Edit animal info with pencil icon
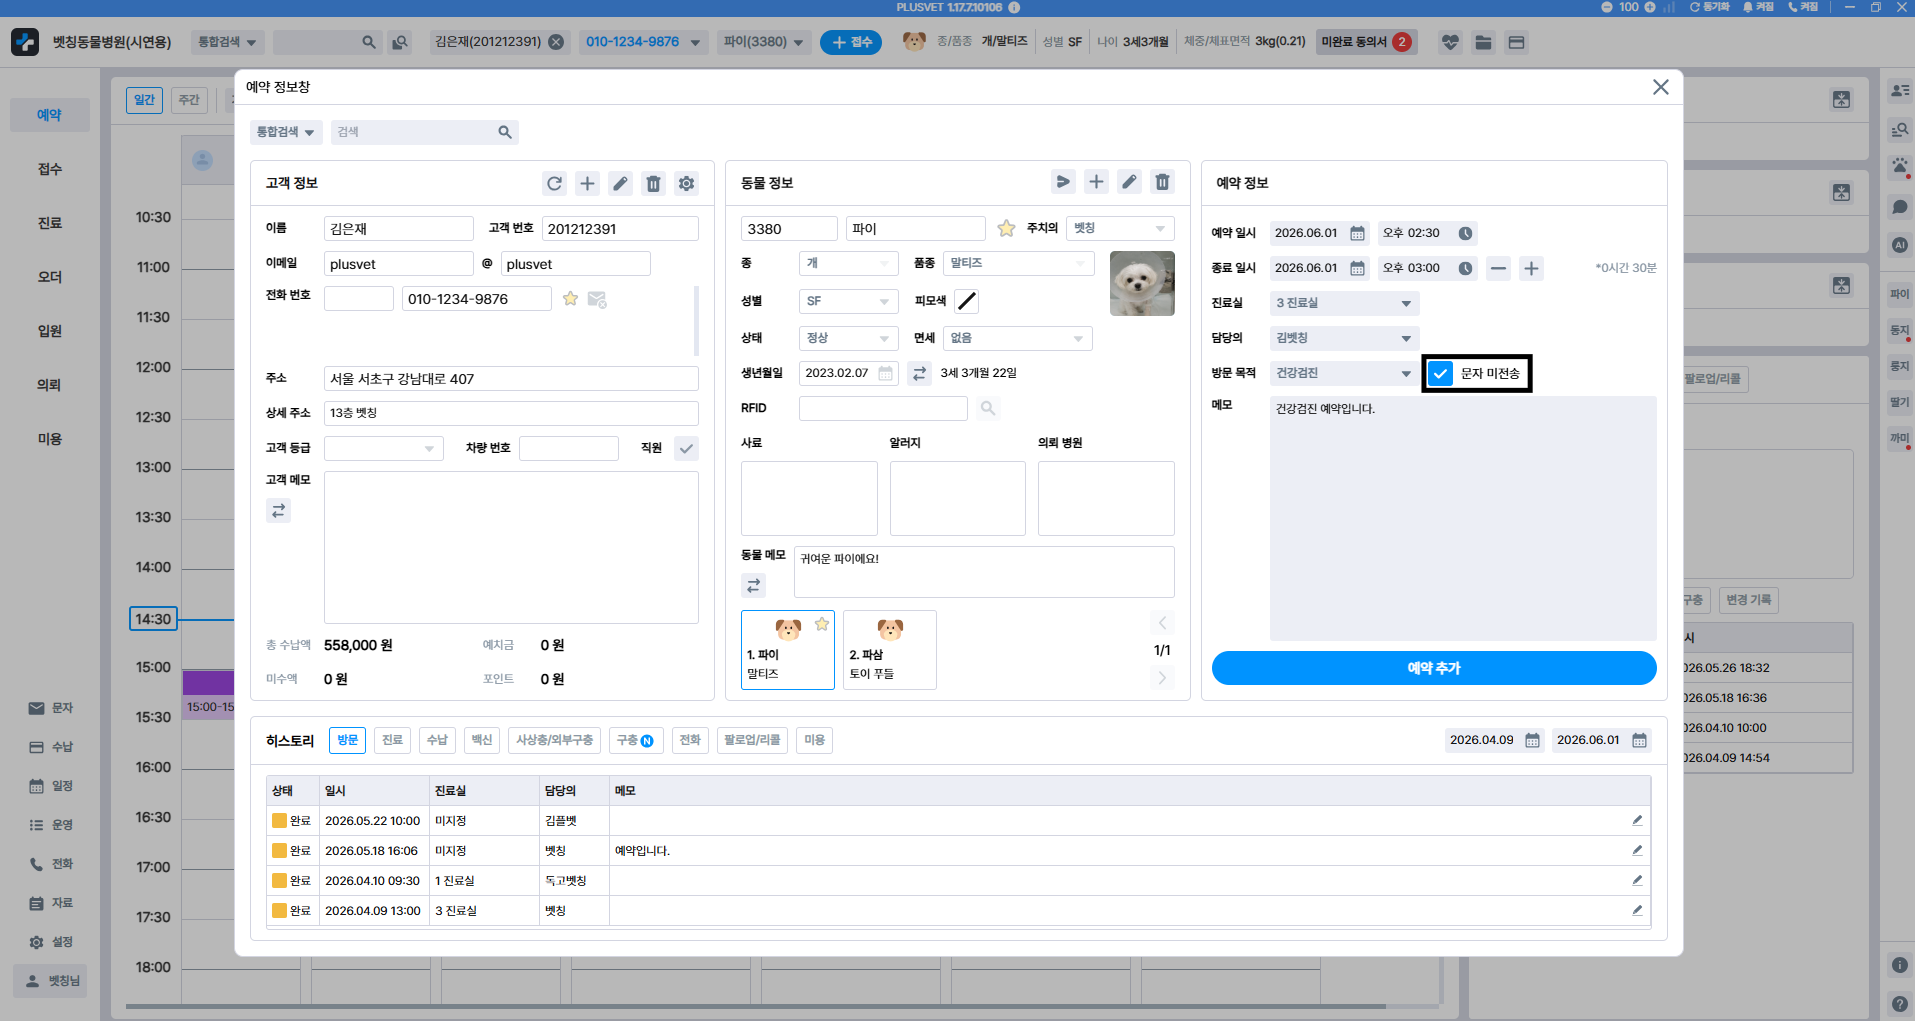This screenshot has height=1021, width=1915. tap(1129, 182)
